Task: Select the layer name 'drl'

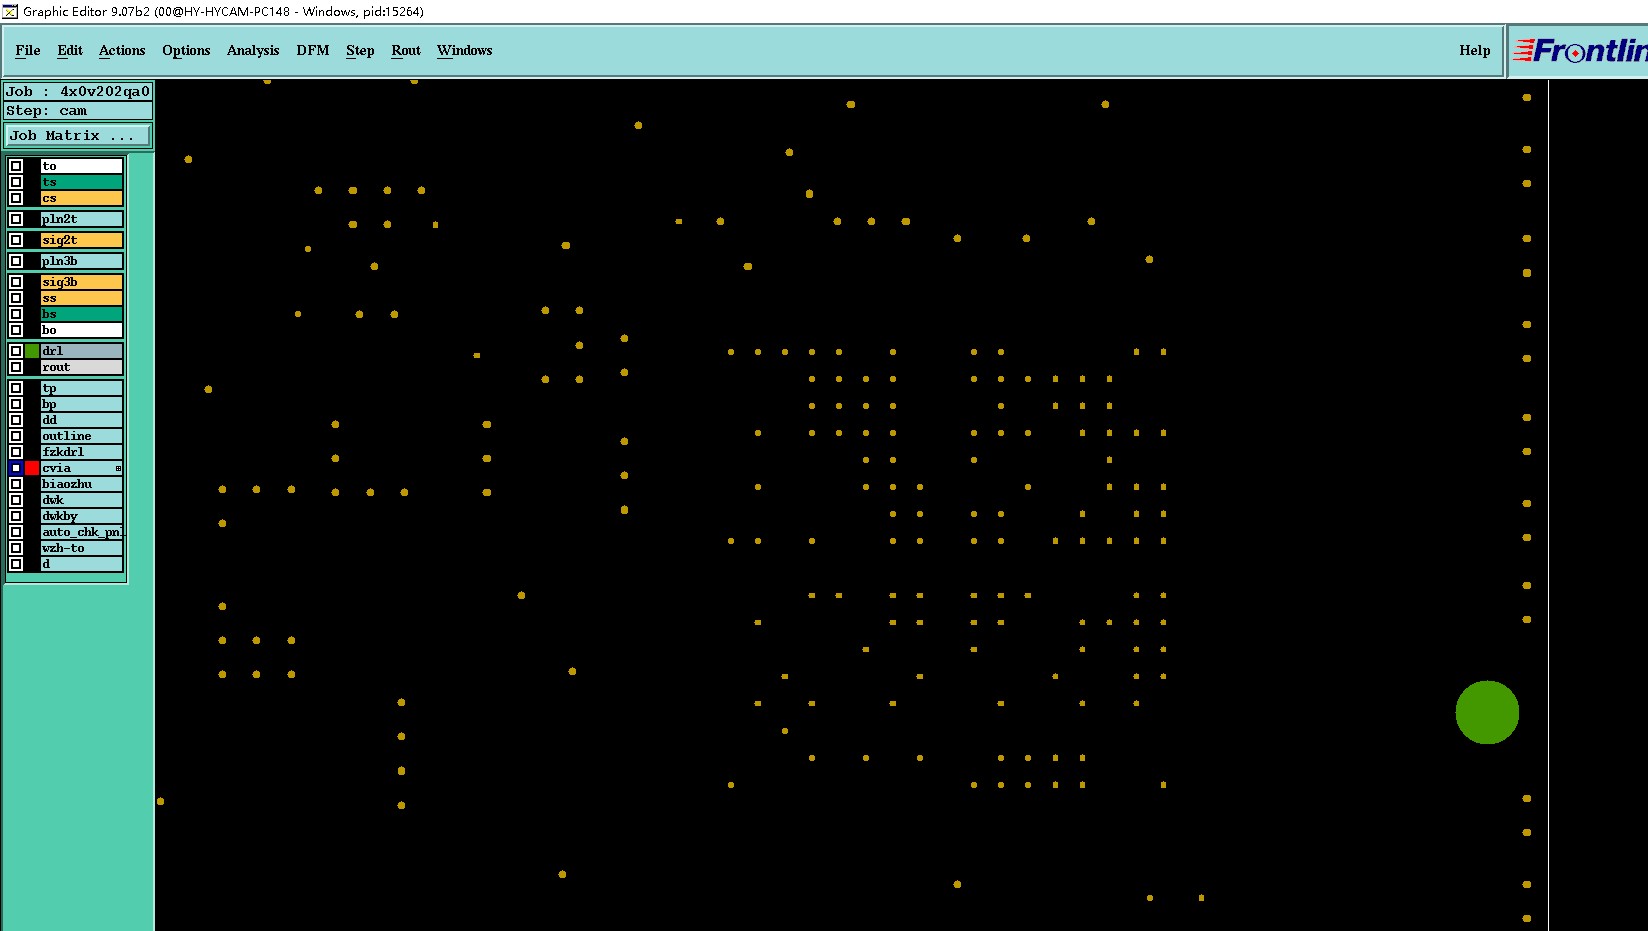Action: [82, 351]
